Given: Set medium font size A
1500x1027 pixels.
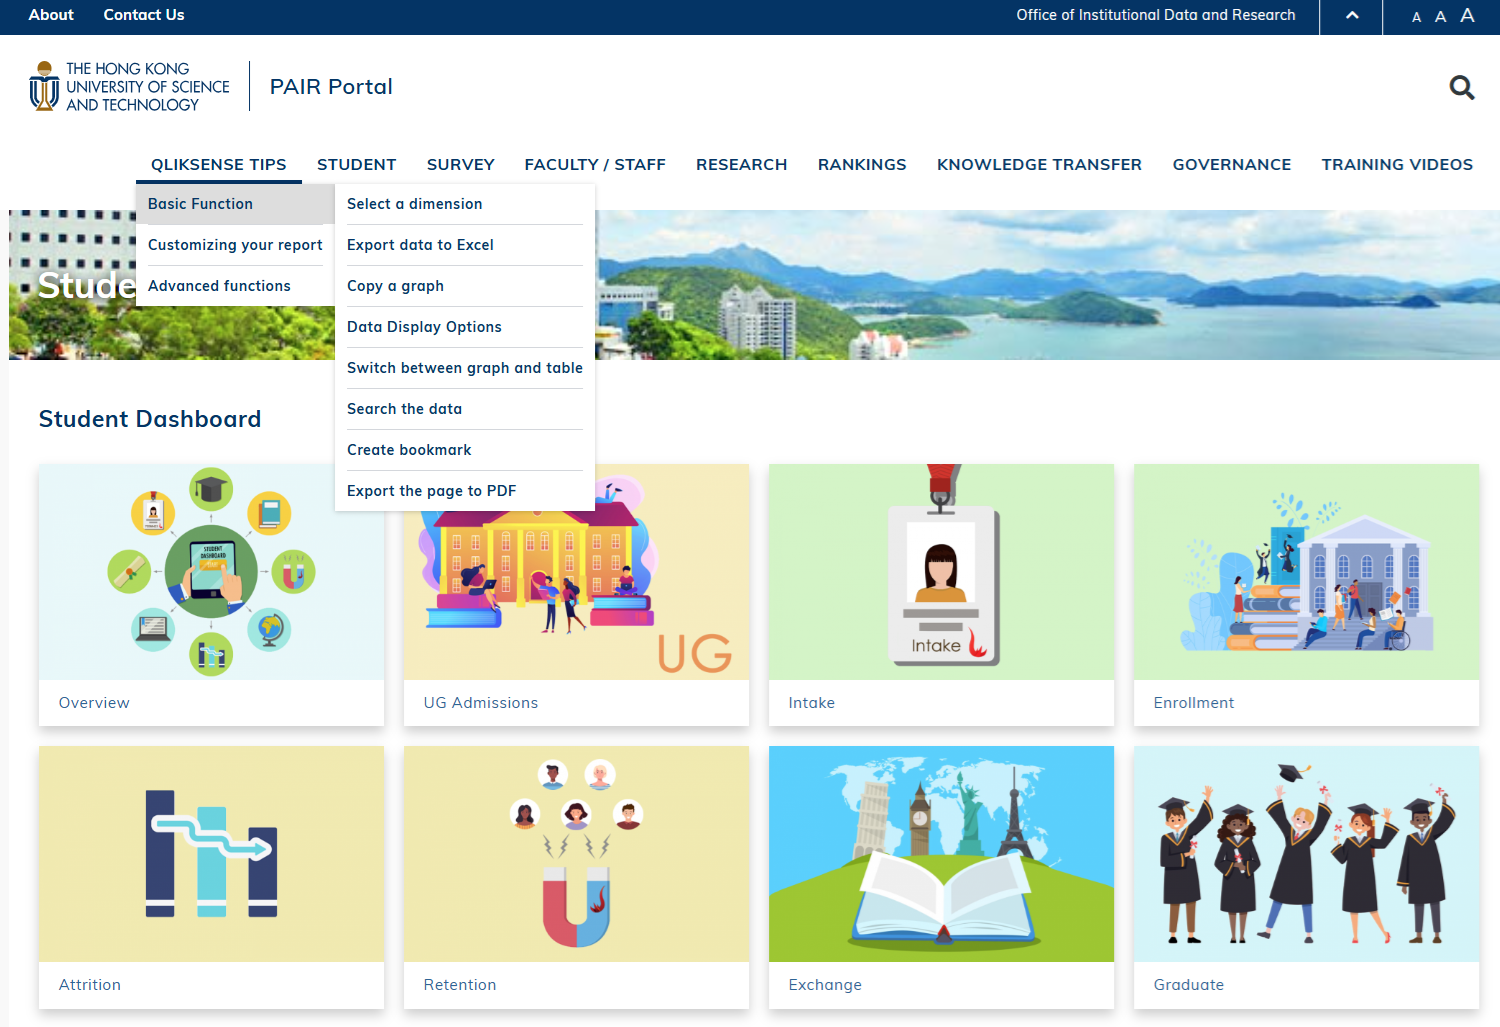Looking at the screenshot, I should coord(1440,16).
